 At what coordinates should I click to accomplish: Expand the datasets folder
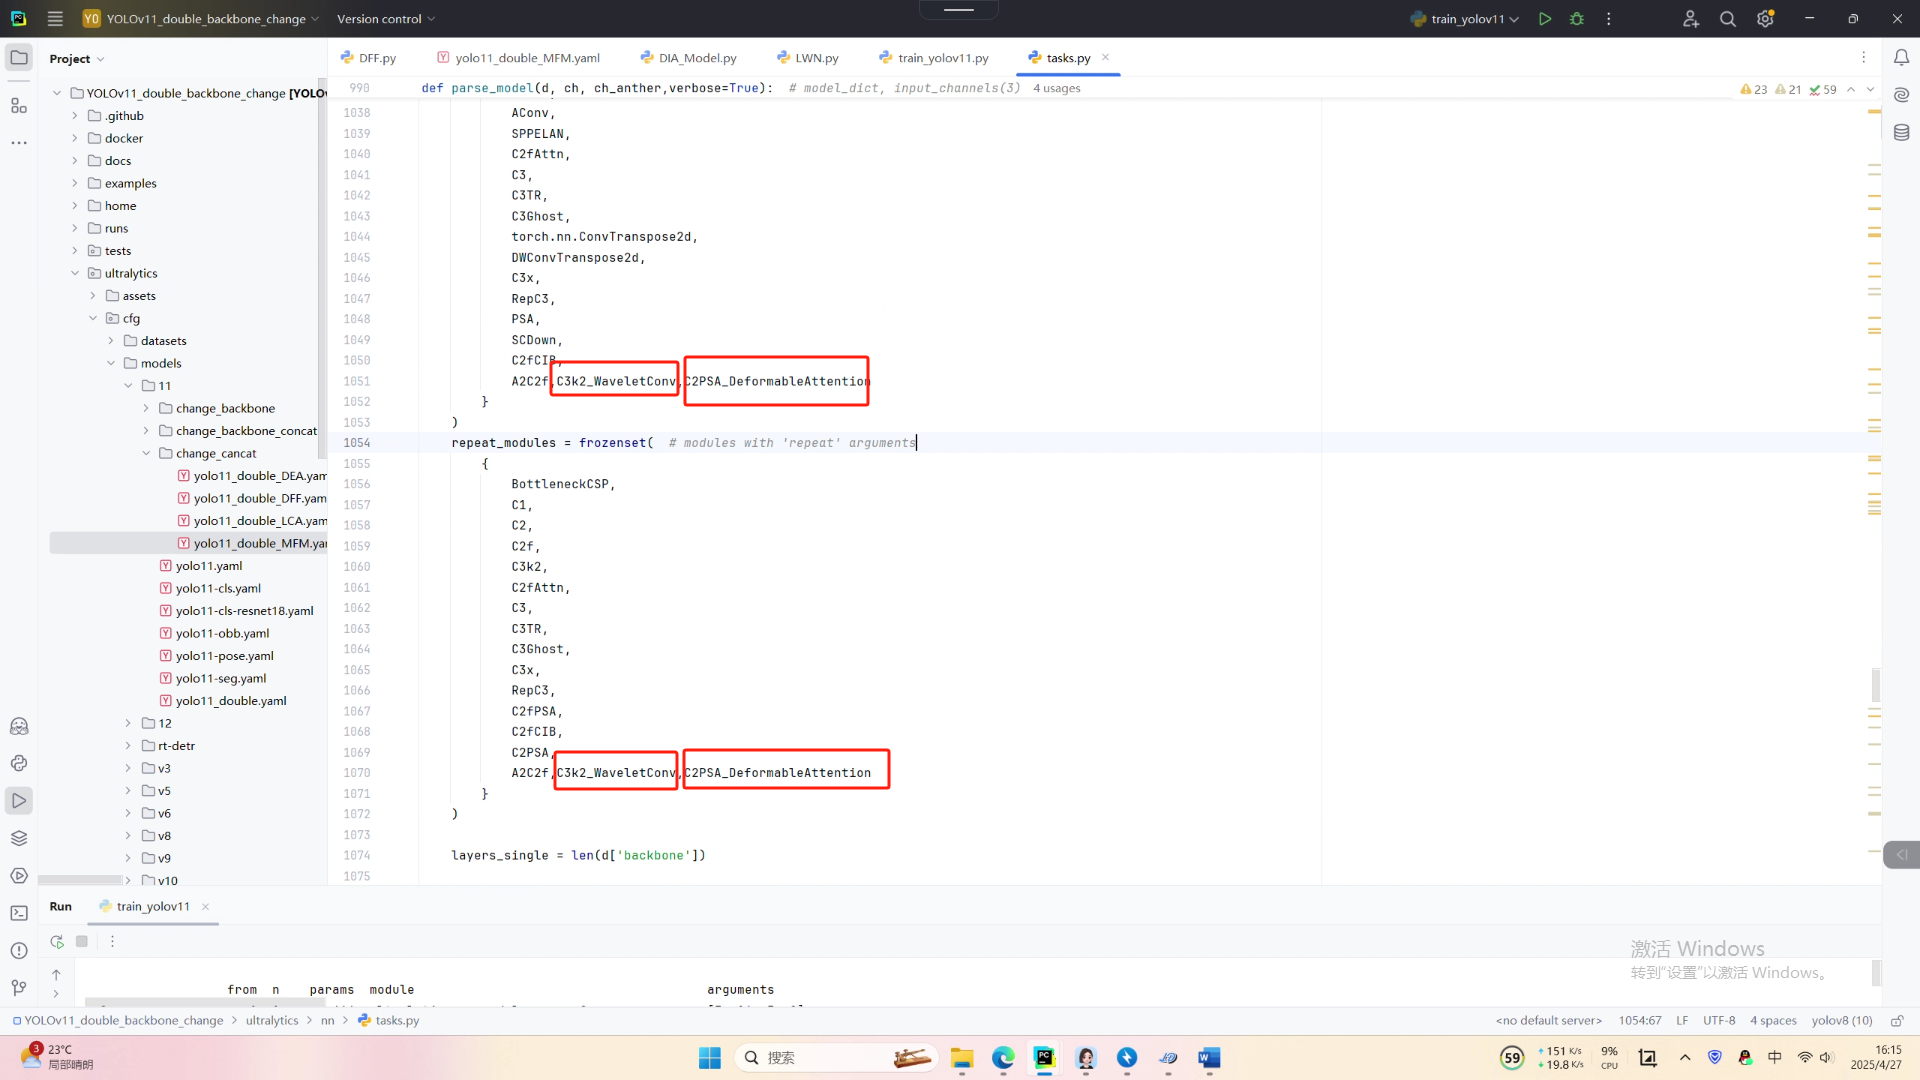click(111, 341)
